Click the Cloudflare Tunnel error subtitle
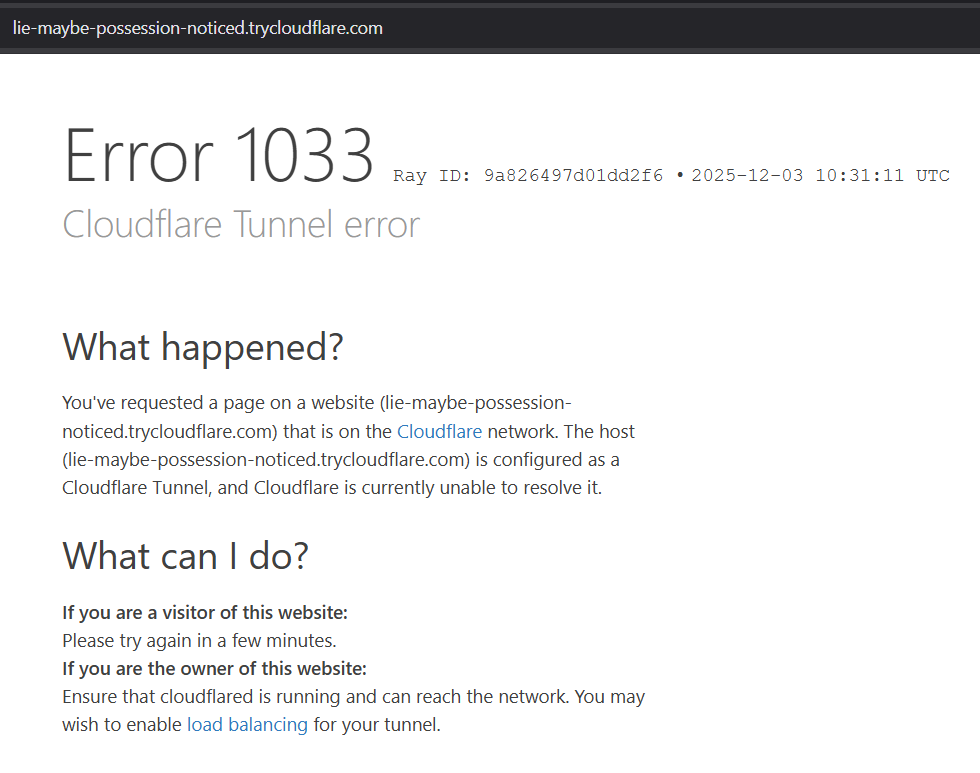This screenshot has height=773, width=980. 241,224
